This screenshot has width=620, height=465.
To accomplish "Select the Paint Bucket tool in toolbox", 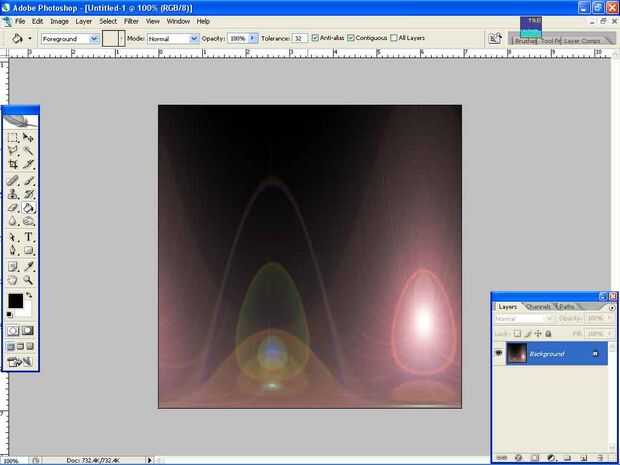I will [x=28, y=208].
